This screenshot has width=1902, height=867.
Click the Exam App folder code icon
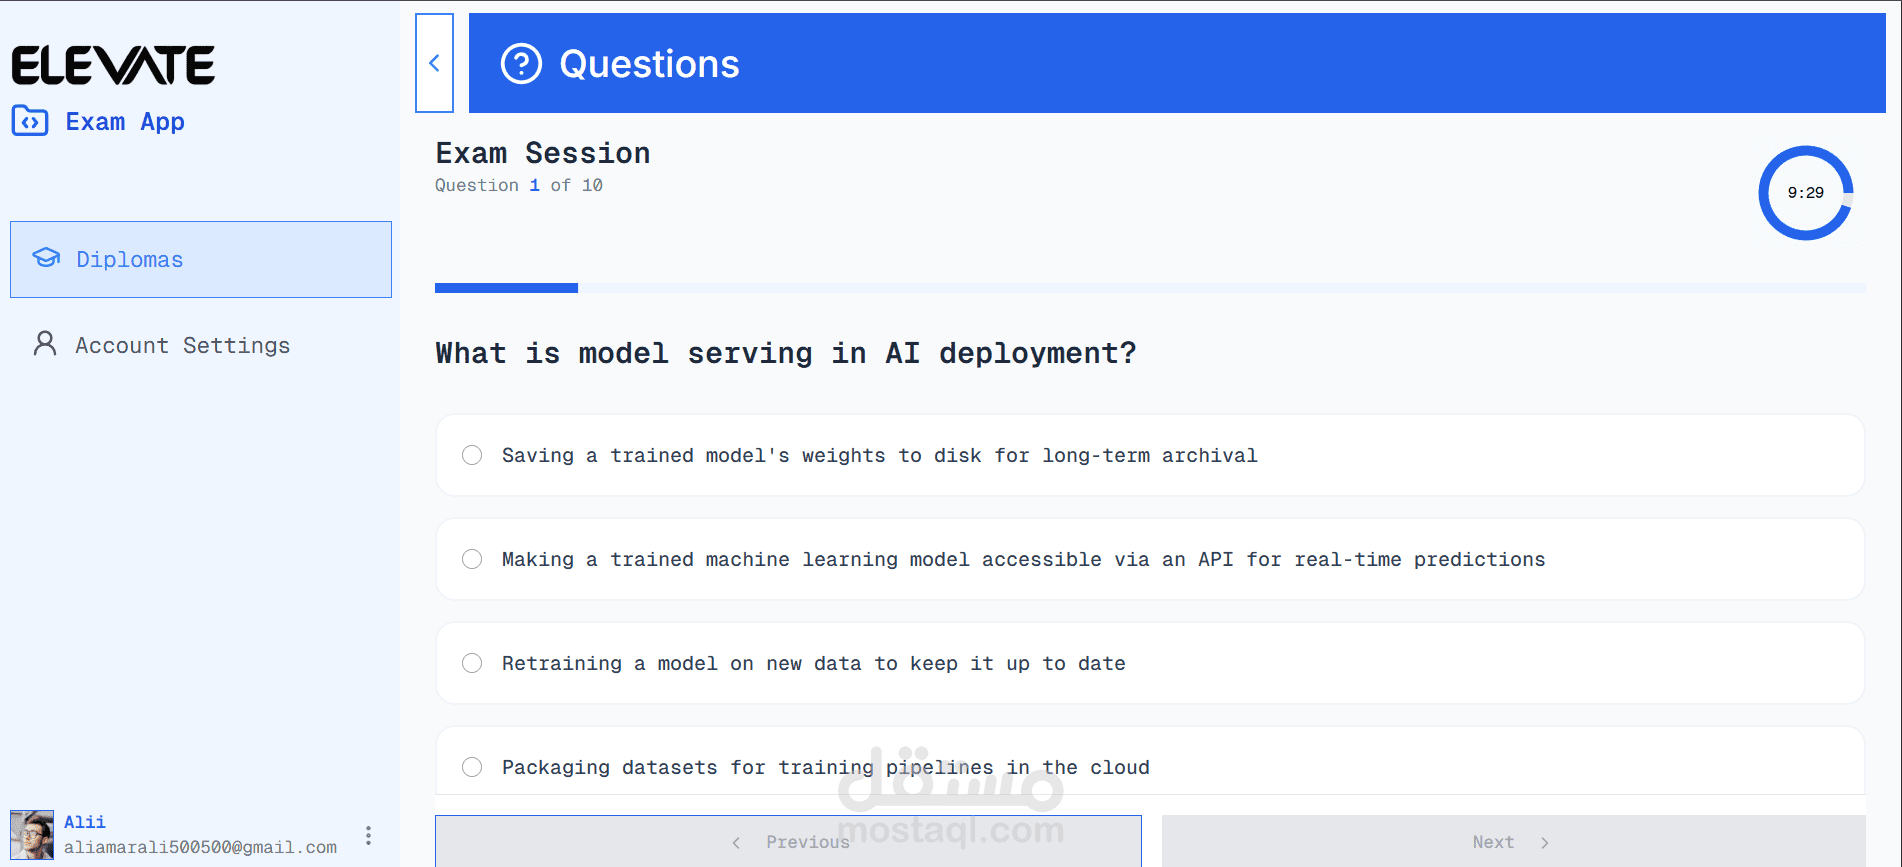click(x=30, y=121)
